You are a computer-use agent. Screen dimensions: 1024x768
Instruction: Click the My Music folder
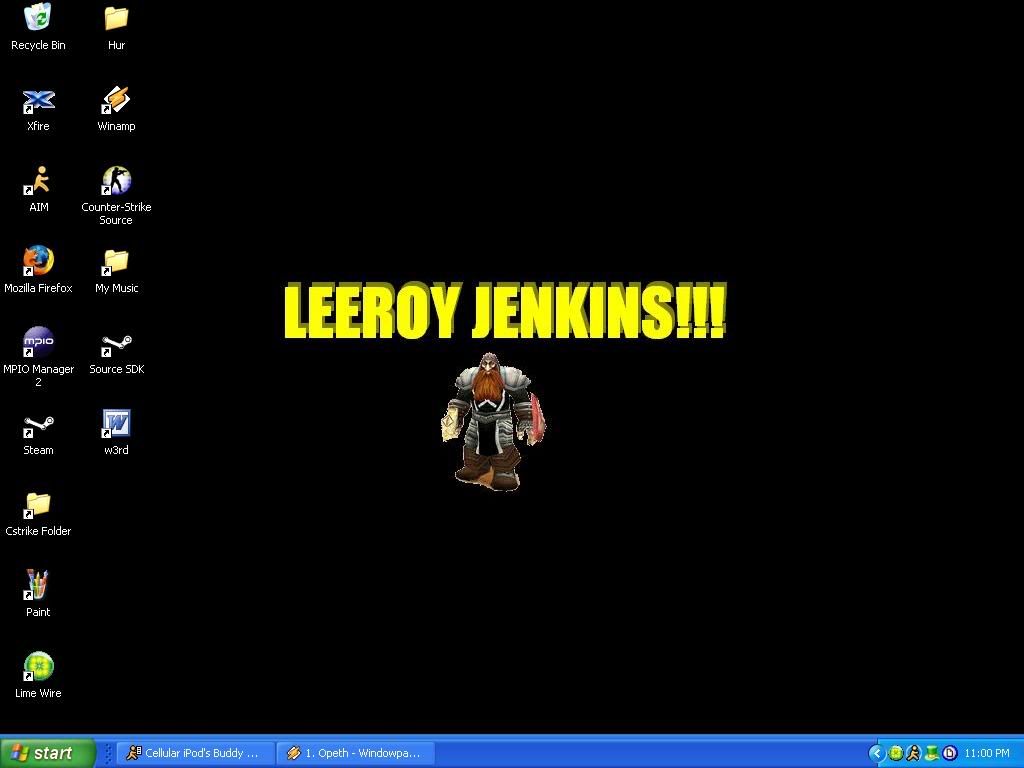[x=116, y=263]
